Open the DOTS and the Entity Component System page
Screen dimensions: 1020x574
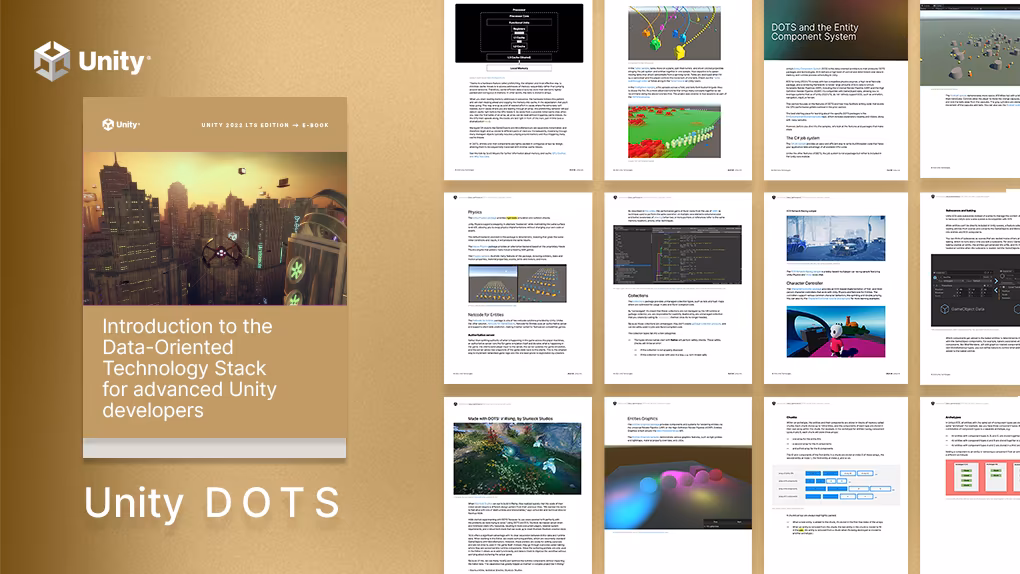click(x=835, y=90)
